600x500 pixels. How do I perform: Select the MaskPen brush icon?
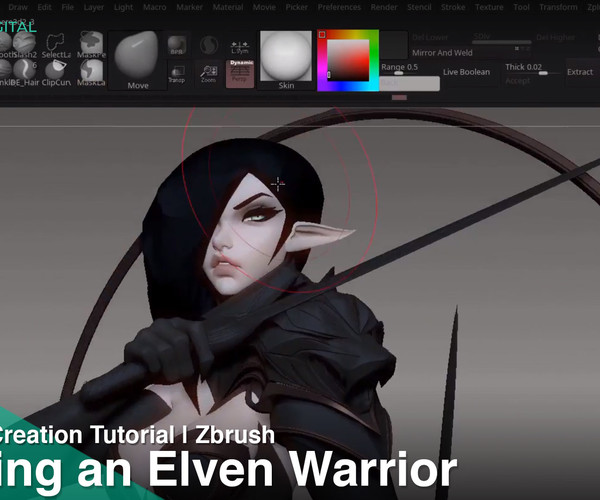pyautogui.click(x=91, y=45)
